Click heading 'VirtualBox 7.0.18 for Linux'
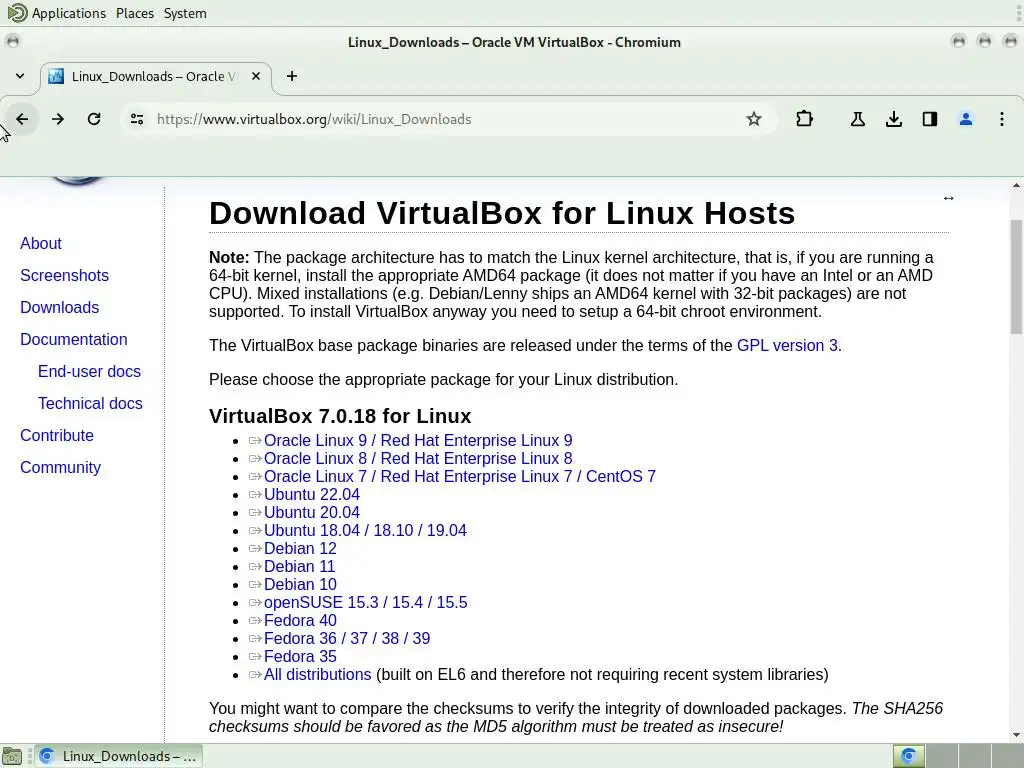The height and width of the screenshot is (768, 1024). pos(340,416)
